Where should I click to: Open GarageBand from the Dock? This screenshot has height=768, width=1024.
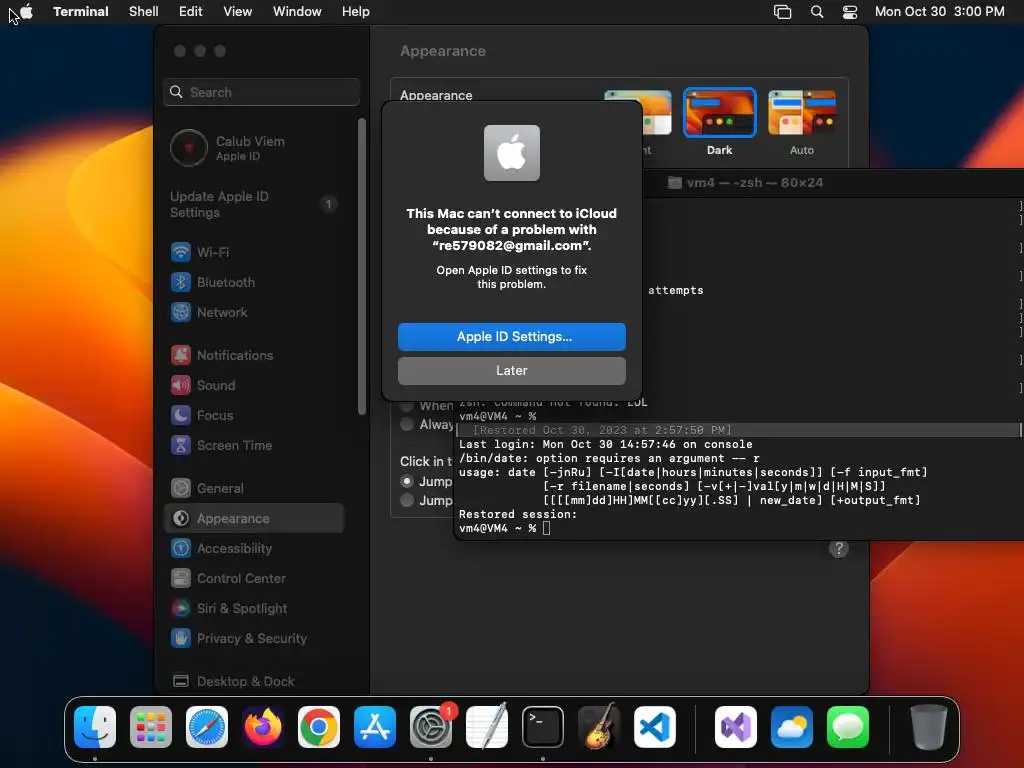[599, 727]
